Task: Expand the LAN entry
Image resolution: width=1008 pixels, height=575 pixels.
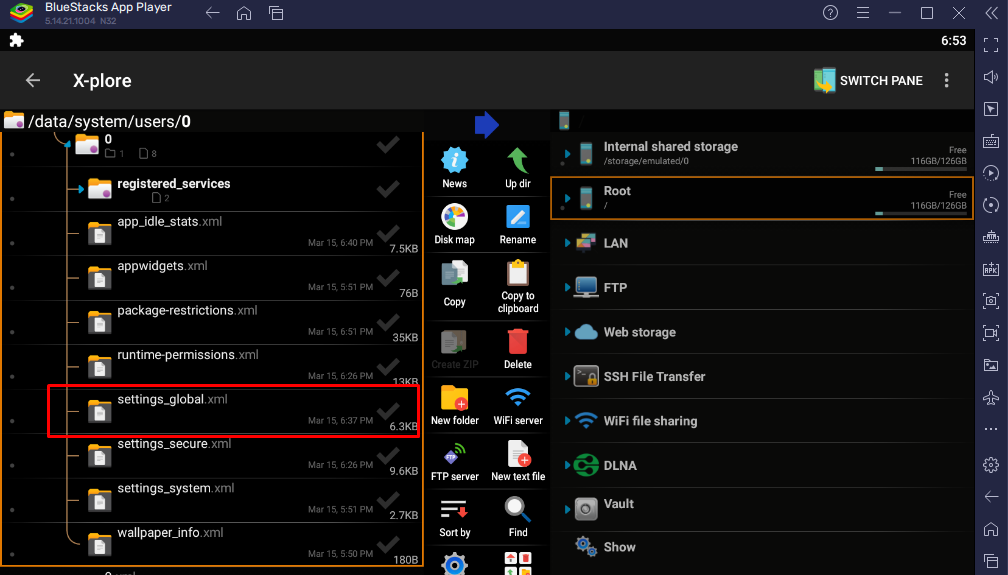Action: 567,242
